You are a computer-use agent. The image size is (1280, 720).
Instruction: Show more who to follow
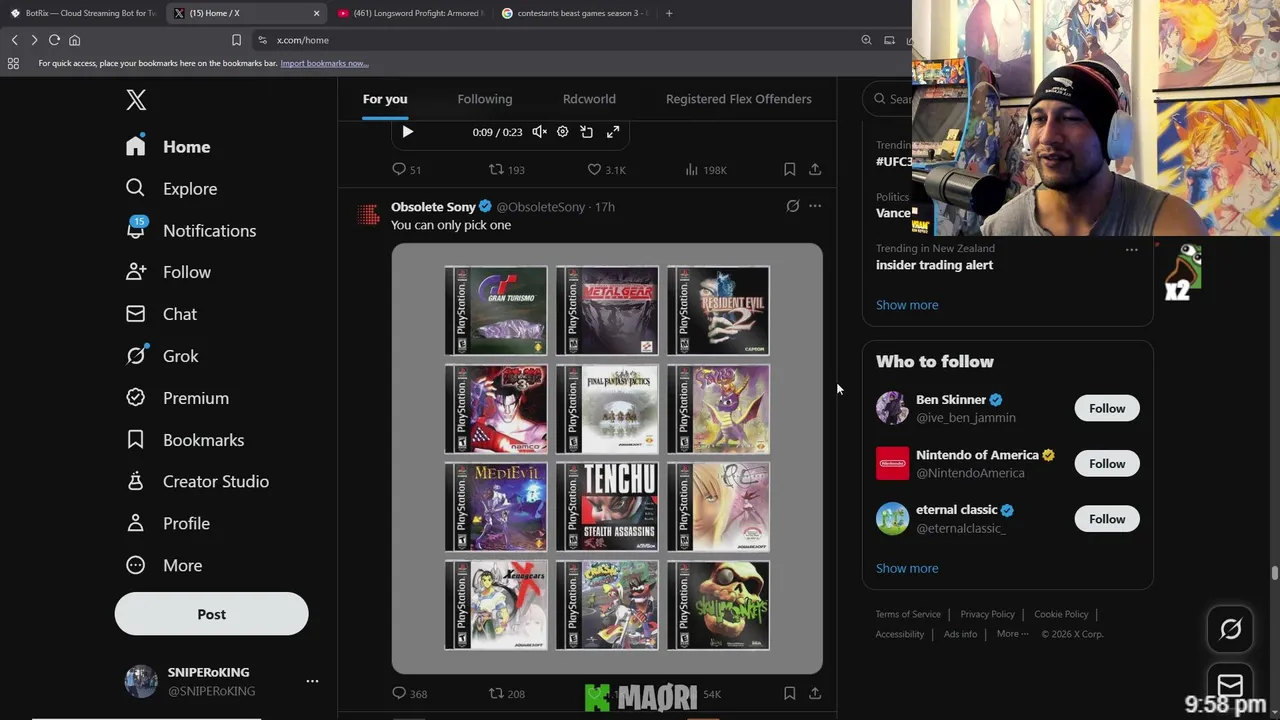[907, 568]
